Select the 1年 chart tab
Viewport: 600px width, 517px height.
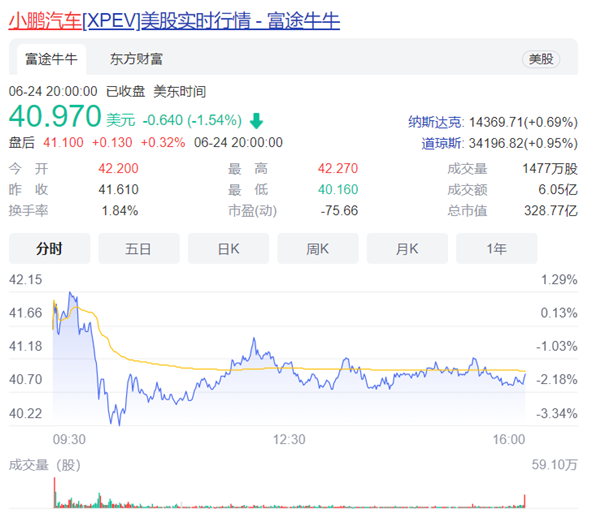497,249
